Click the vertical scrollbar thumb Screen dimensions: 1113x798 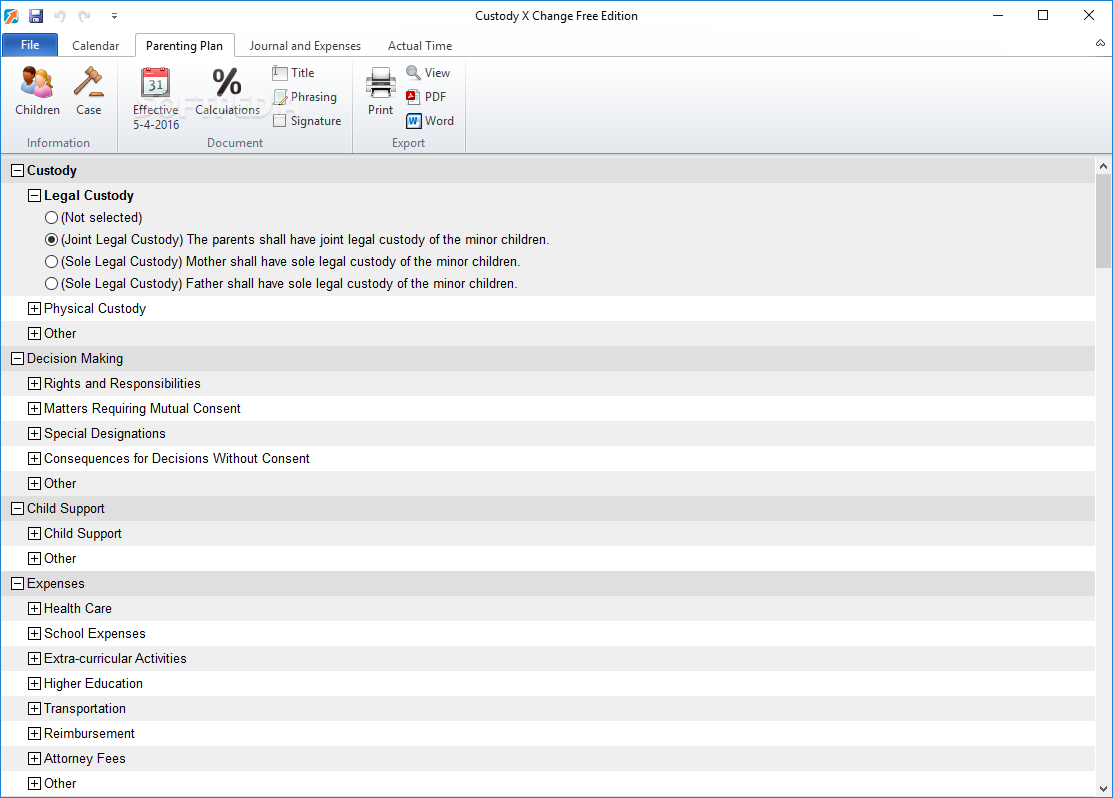tap(1103, 221)
